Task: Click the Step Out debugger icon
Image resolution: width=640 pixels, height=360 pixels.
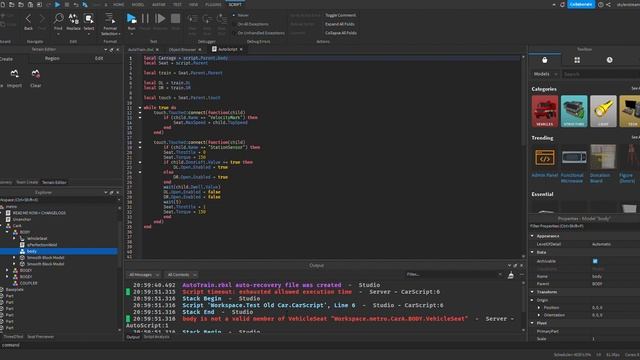Action: pos(222,19)
